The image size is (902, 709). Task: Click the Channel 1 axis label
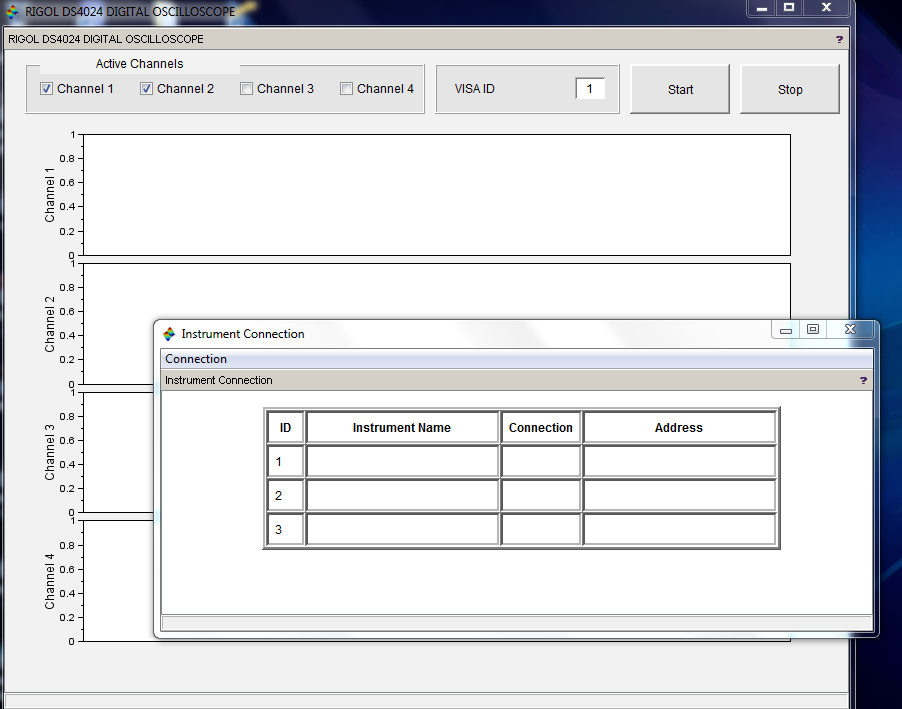49,195
